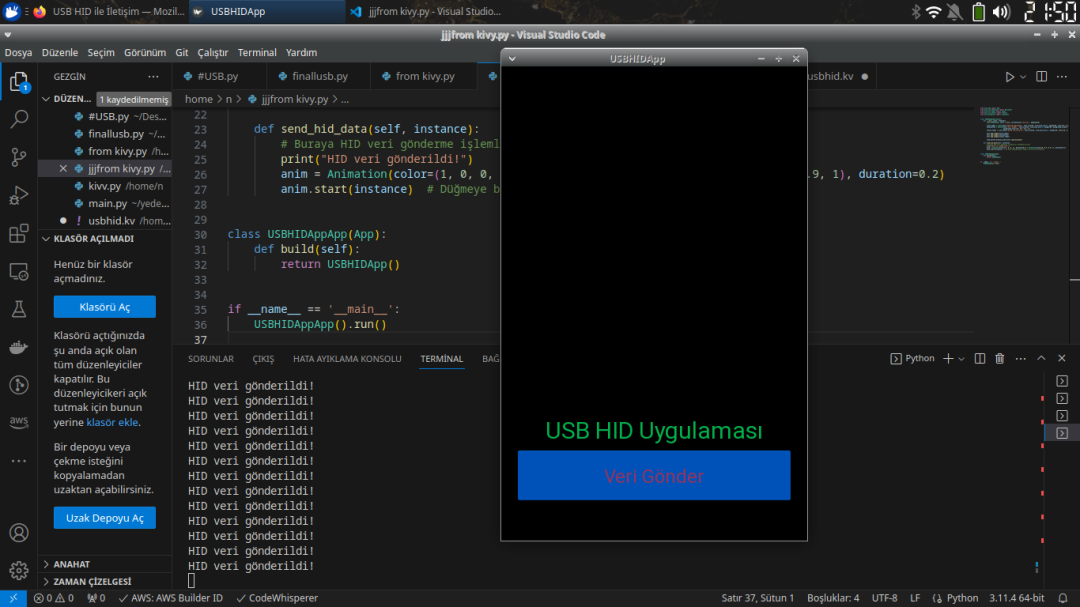
Task: Click the klasör ekle link
Action: (x=112, y=422)
